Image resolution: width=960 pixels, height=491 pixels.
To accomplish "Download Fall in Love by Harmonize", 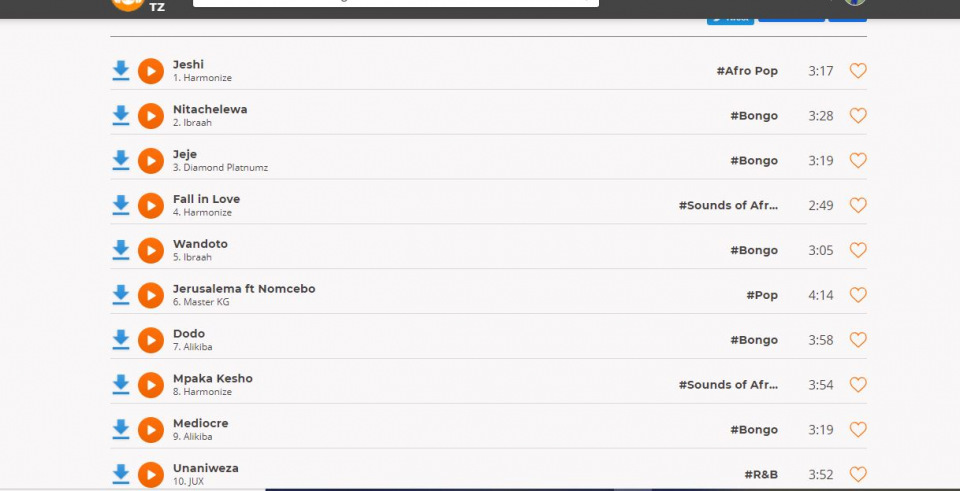I will [121, 205].
